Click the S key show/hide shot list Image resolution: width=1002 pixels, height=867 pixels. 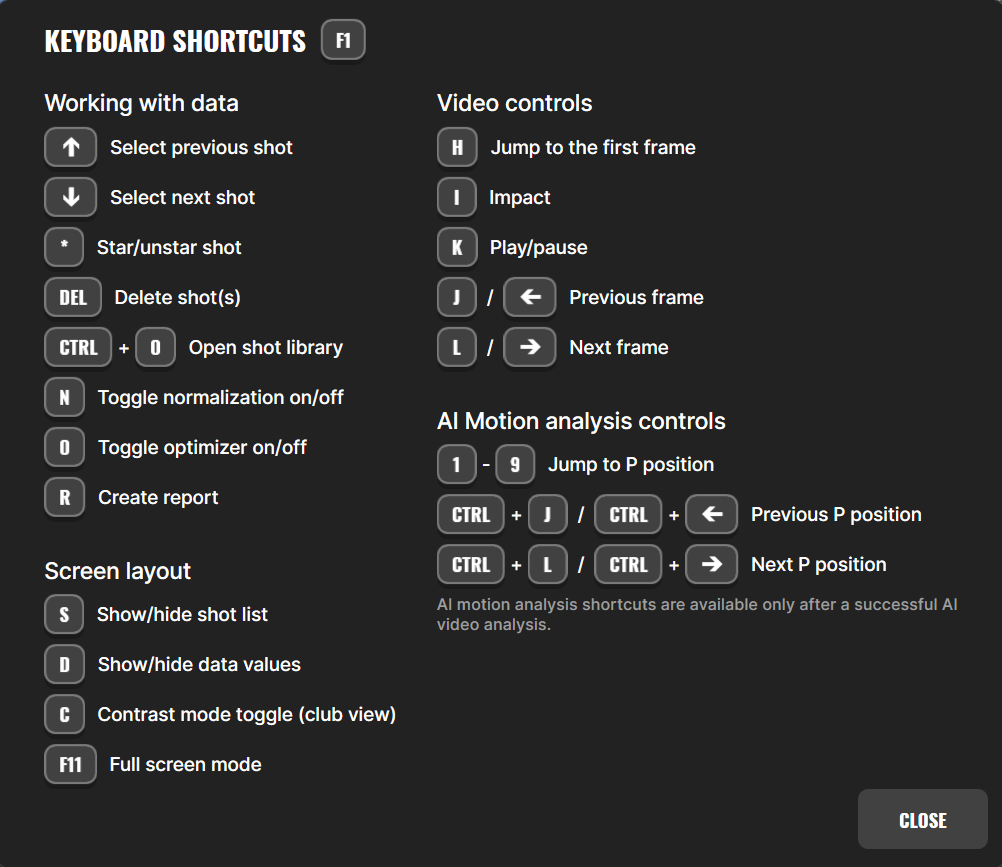[x=64, y=614]
